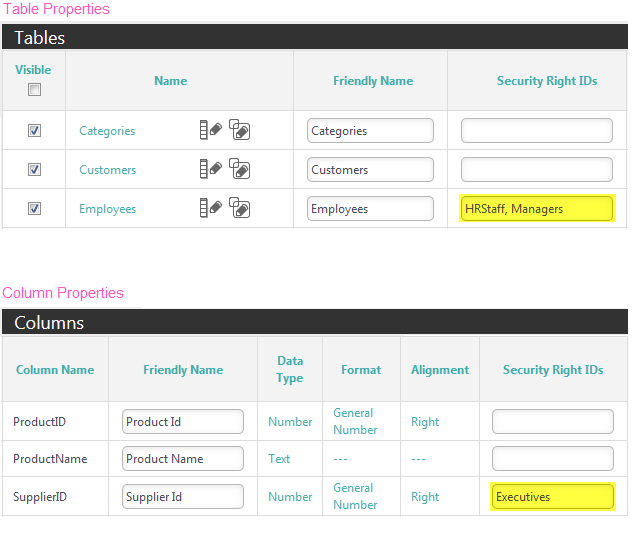
Task: Change Right alignment for ProductID
Action: click(425, 422)
